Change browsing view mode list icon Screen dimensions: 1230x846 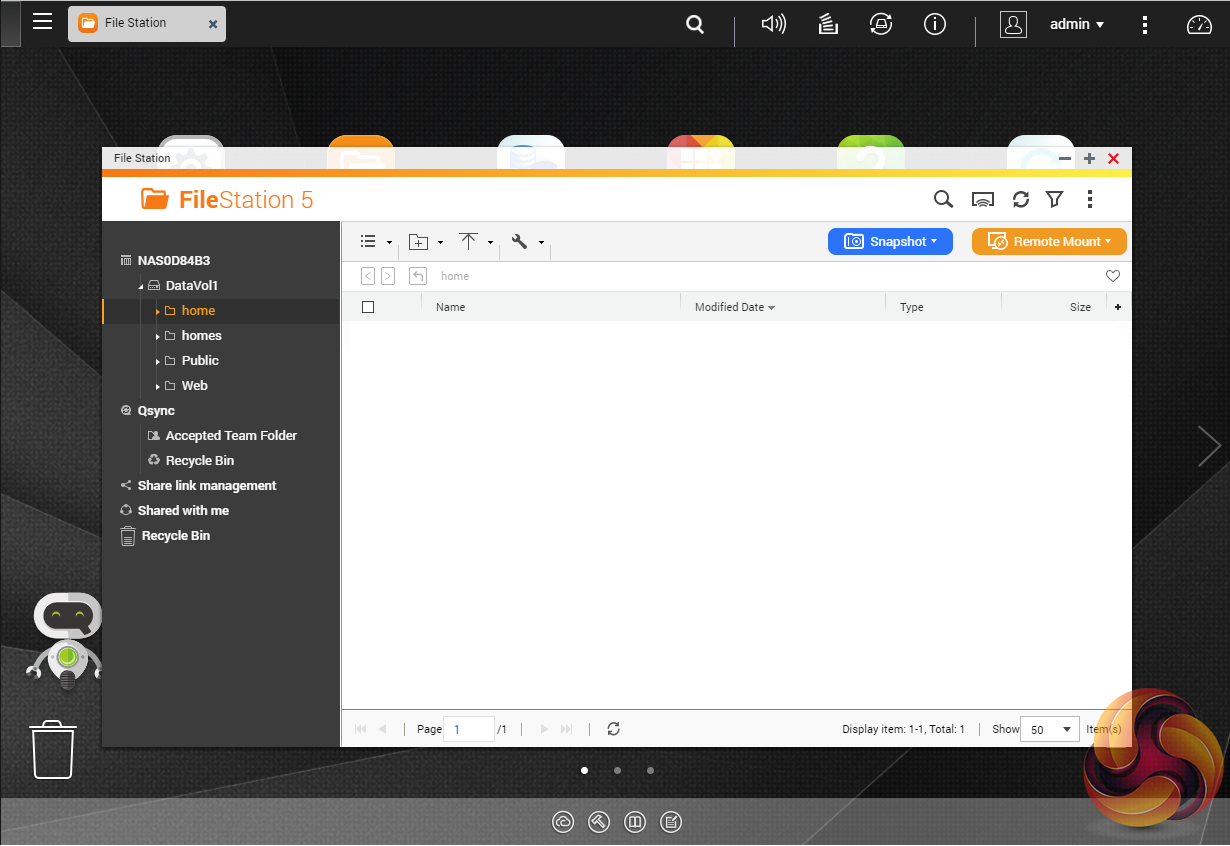368,241
